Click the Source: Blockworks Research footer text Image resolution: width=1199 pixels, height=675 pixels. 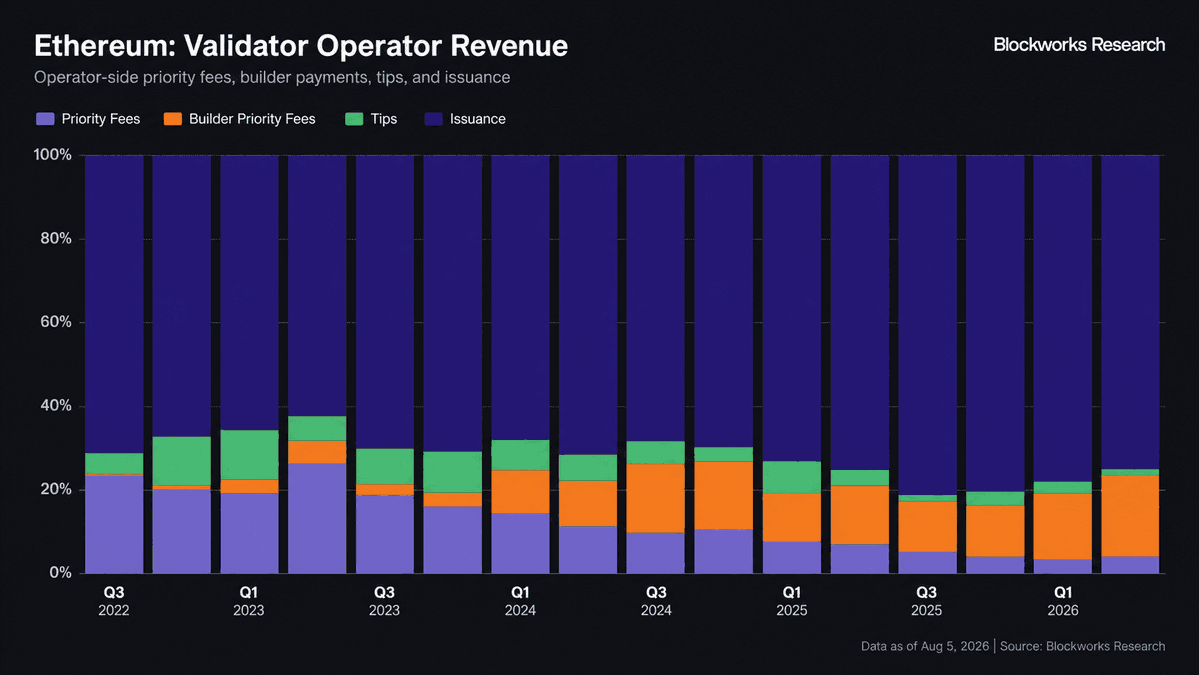pyautogui.click(x=1082, y=646)
